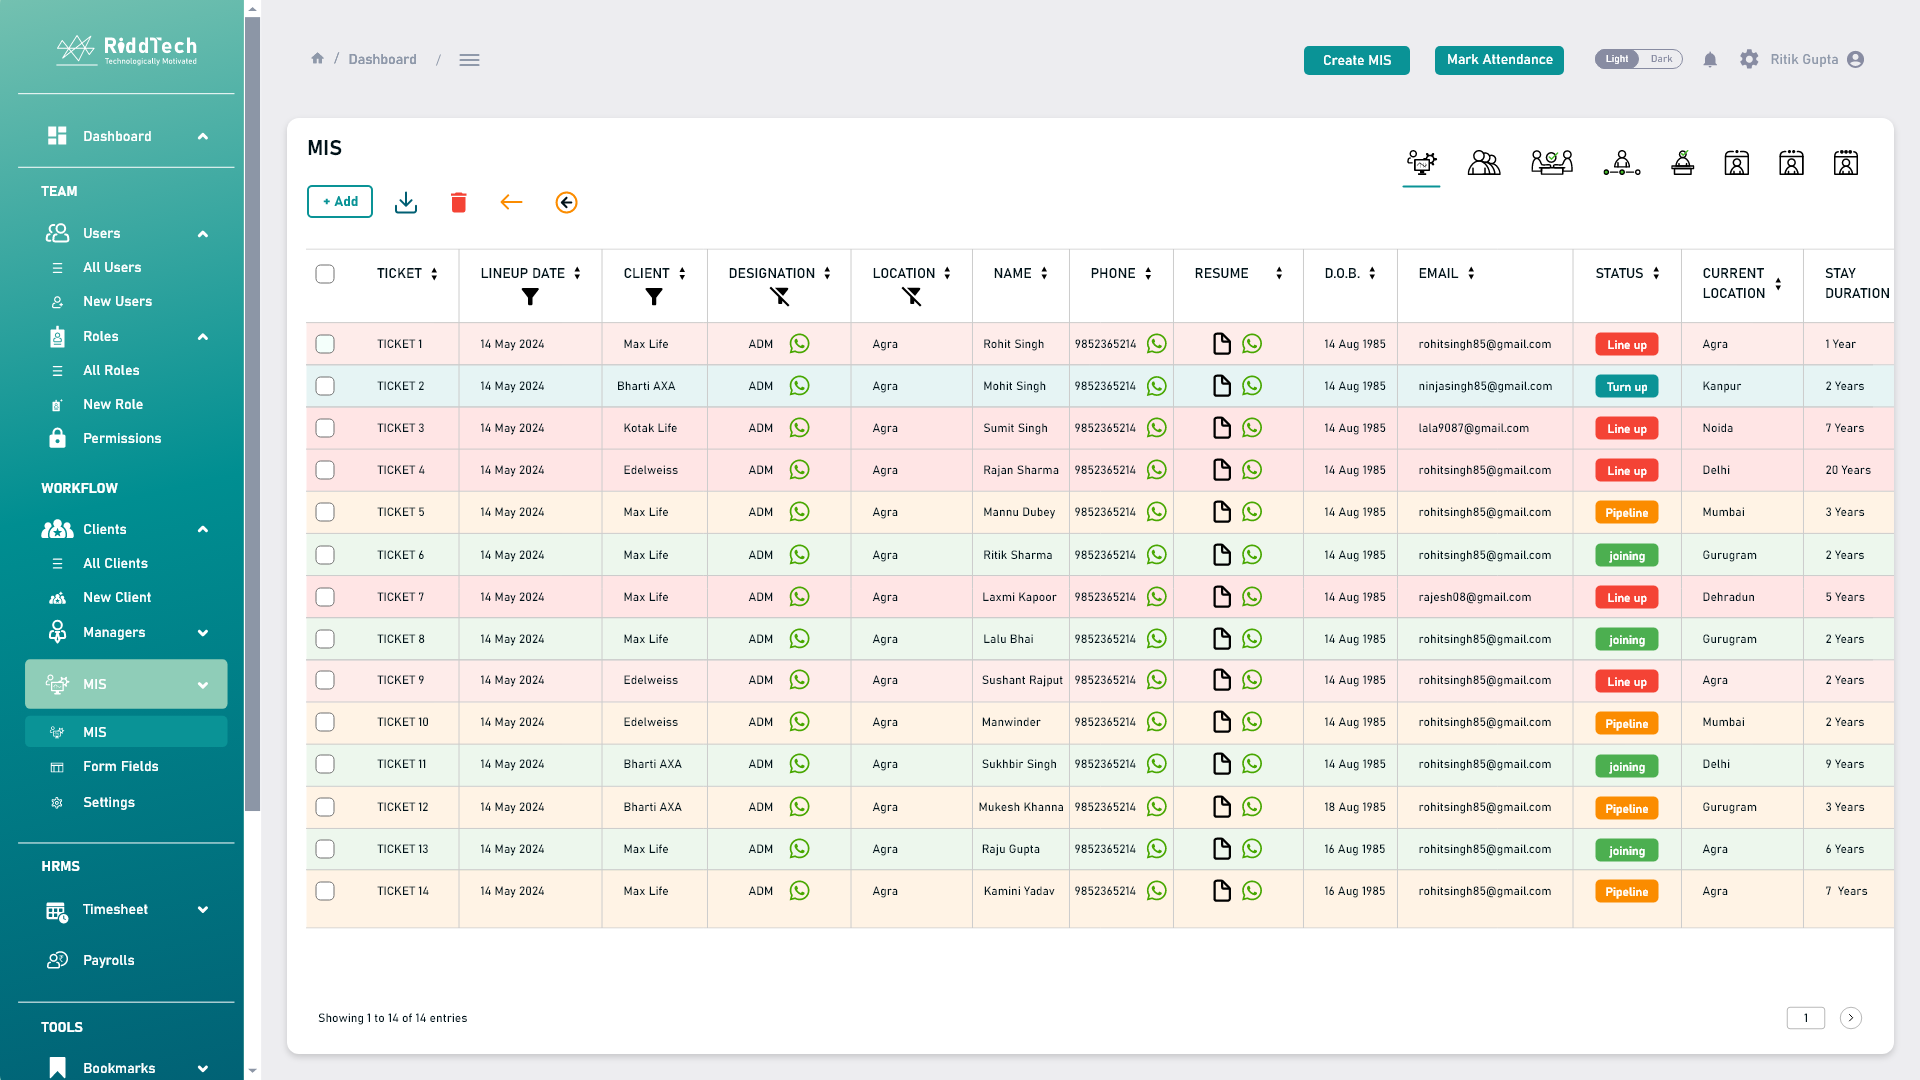Go to next page arrow in pagination
The image size is (1920, 1080).
click(1851, 1018)
